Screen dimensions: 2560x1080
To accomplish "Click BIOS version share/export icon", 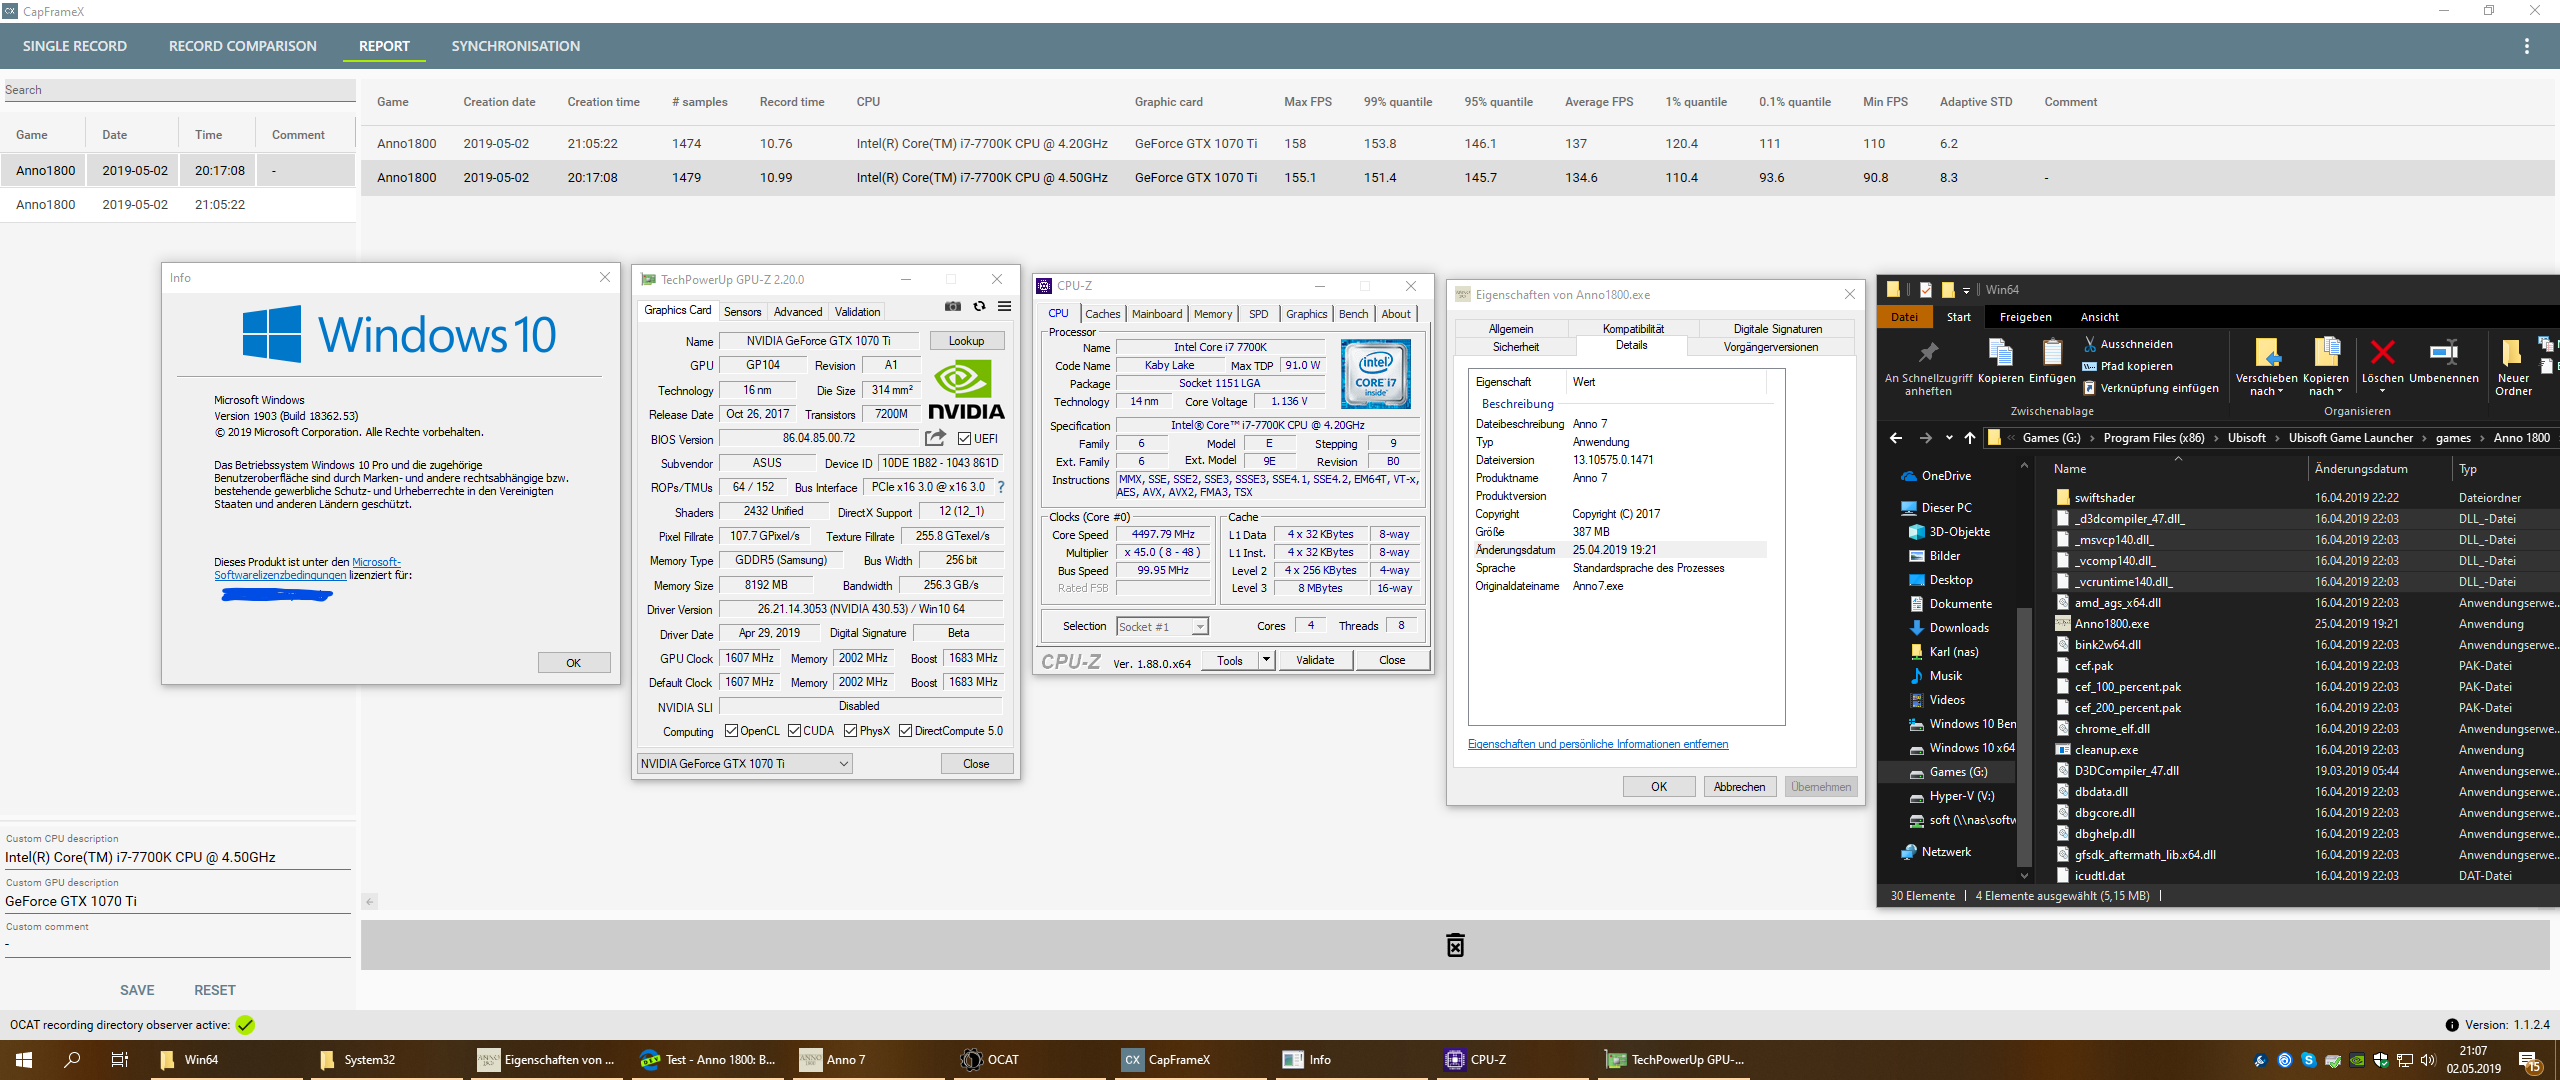I will pos(935,438).
